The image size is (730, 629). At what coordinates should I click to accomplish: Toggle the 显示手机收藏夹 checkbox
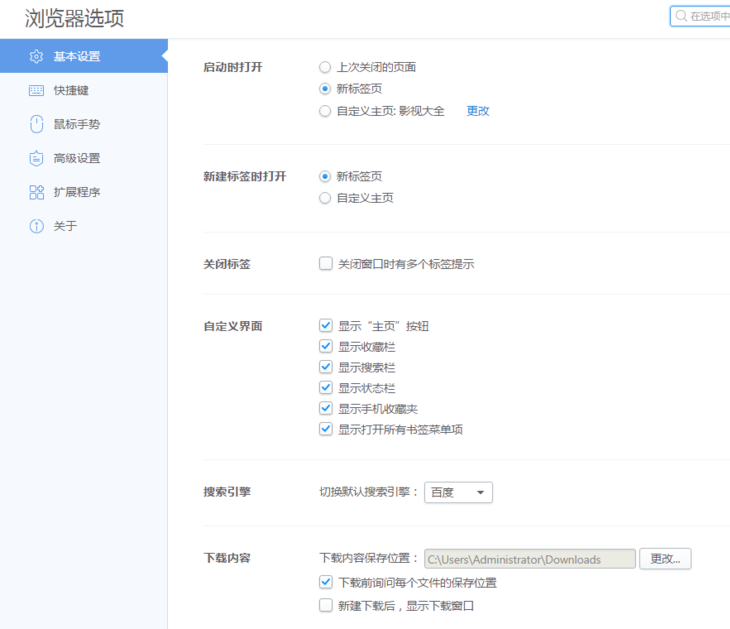click(x=326, y=408)
